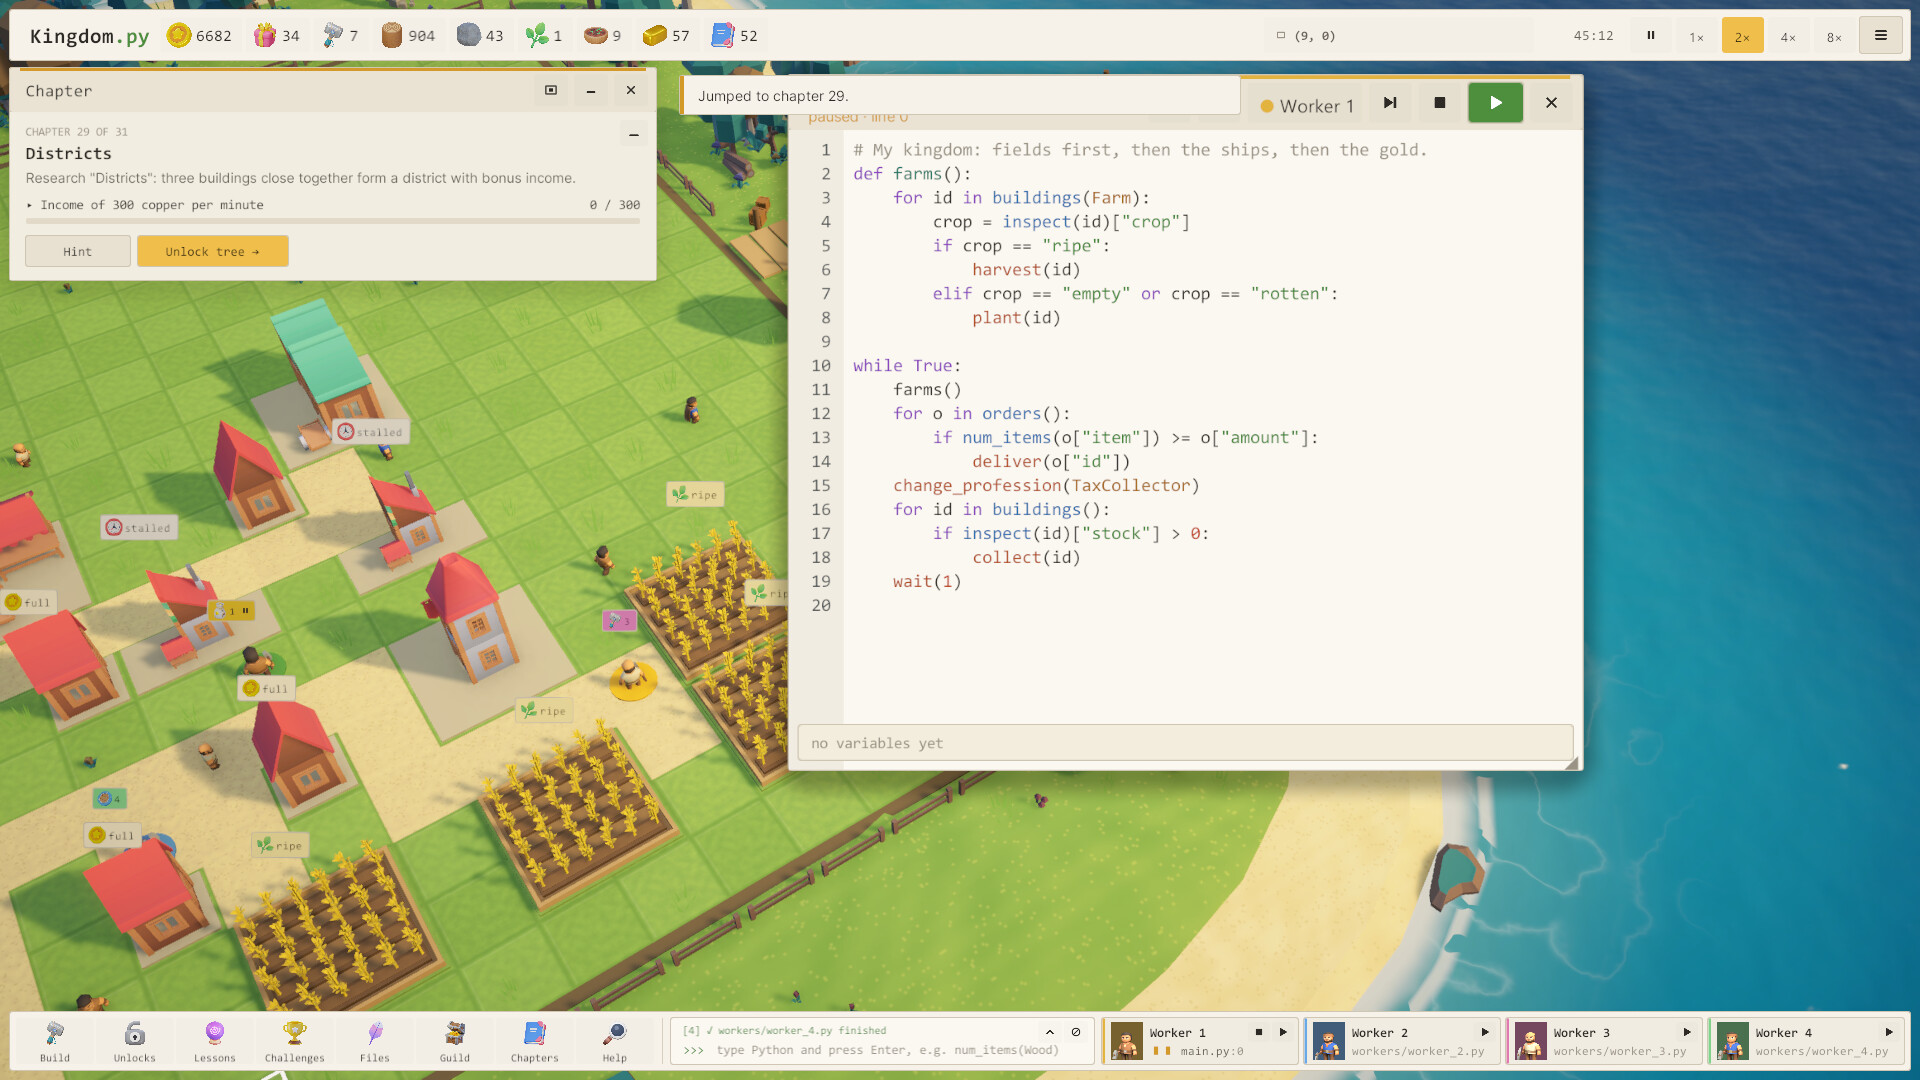Open the Unlocks panel
Image resolution: width=1920 pixels, height=1080 pixels.
click(x=135, y=1041)
